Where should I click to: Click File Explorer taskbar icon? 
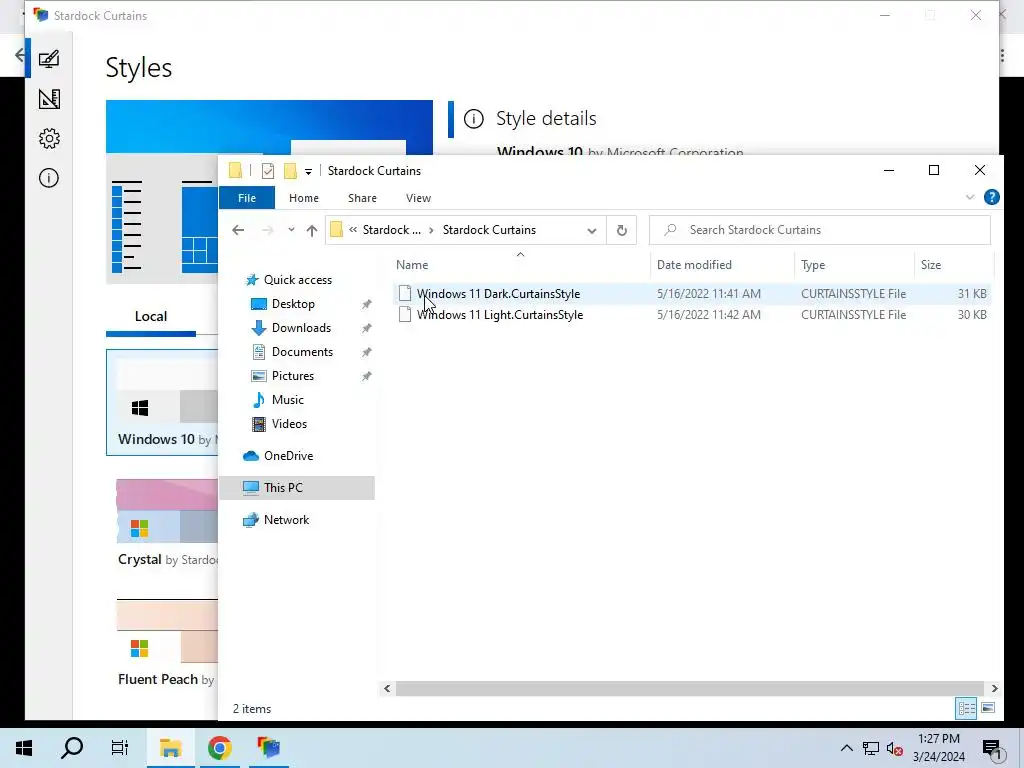pyautogui.click(x=170, y=748)
